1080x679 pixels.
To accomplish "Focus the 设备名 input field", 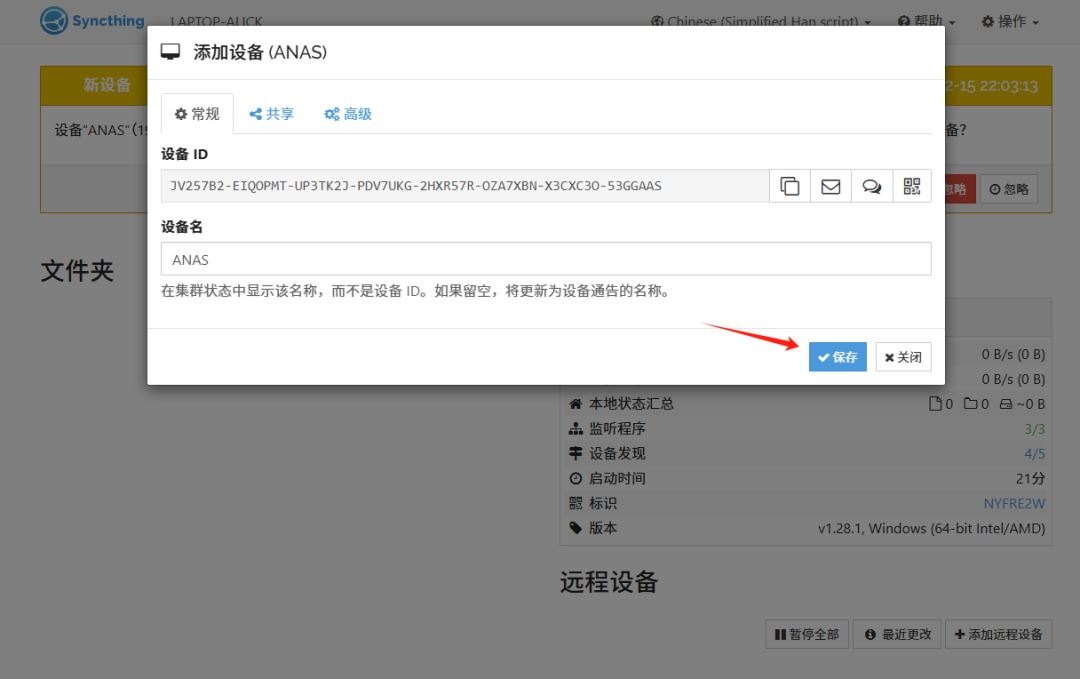I will click(546, 260).
